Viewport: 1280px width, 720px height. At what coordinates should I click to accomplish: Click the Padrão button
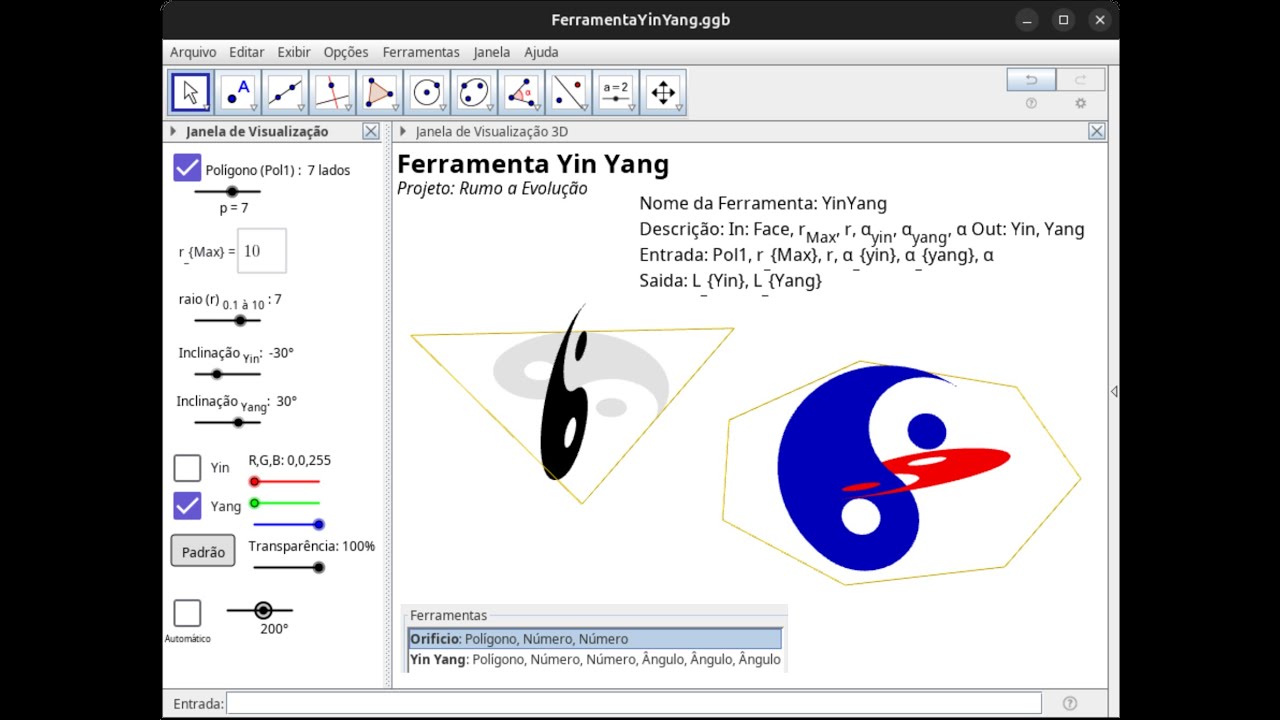pos(203,551)
